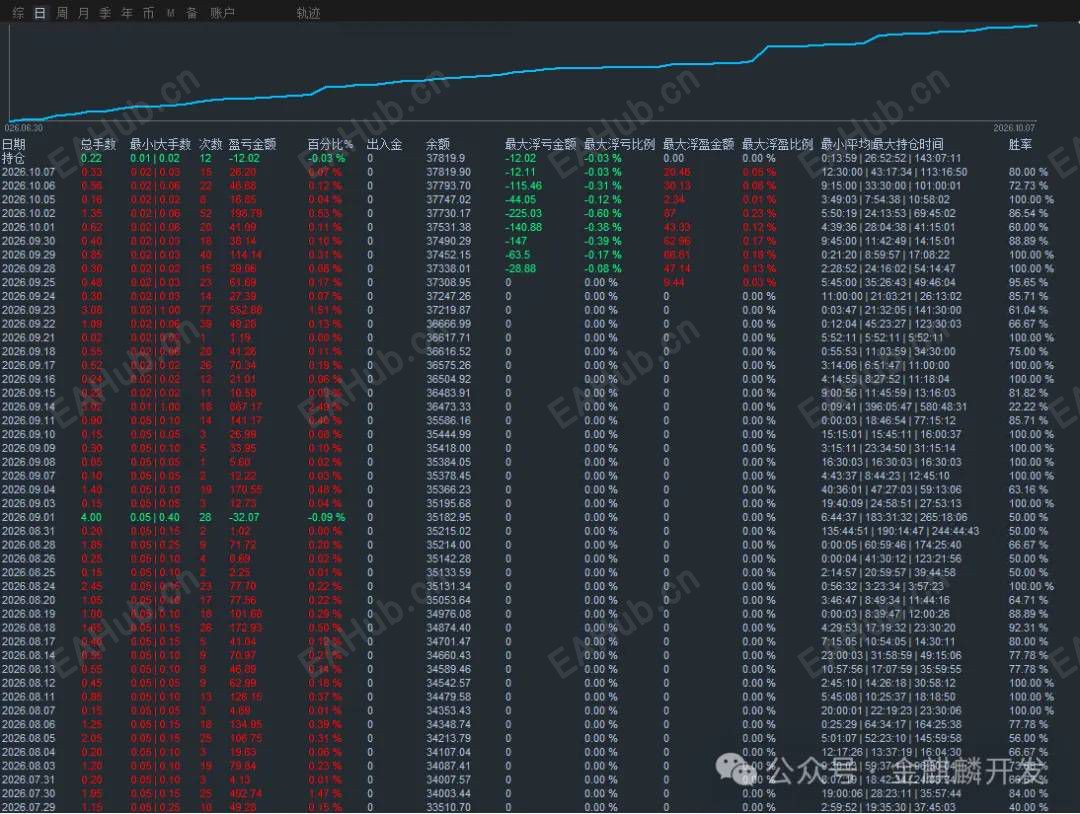Select the 年 yearly tab

127,13
